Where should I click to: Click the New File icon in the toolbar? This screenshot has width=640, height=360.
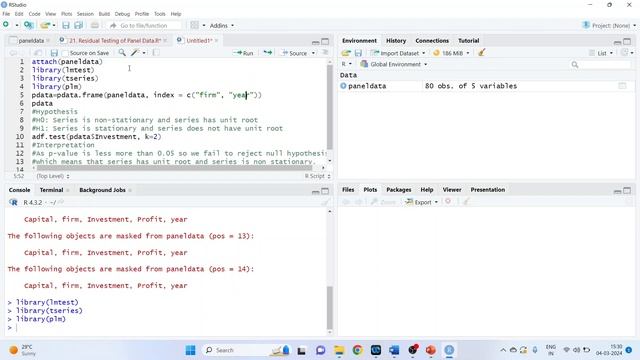[x=6, y=25]
